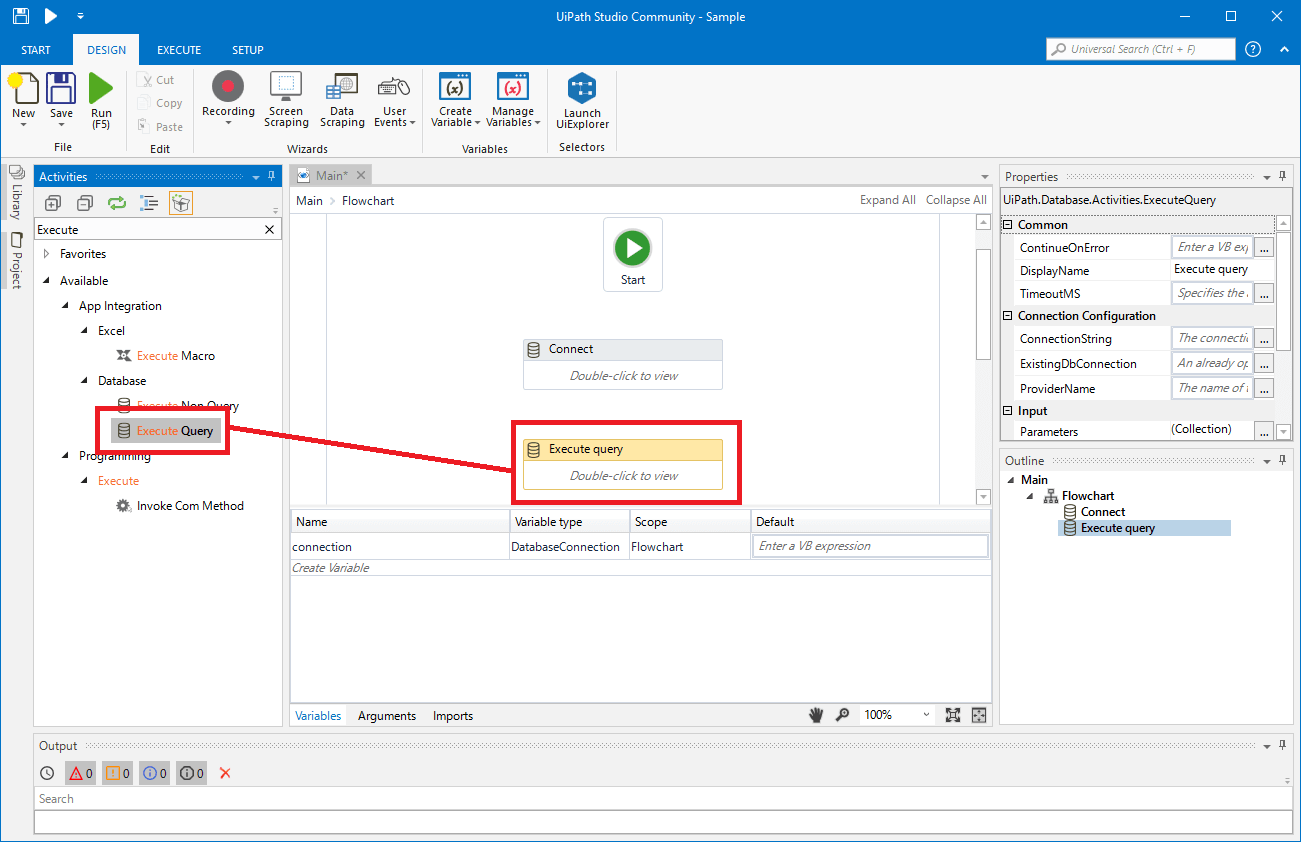Toggle the info filter in Output

[154, 773]
